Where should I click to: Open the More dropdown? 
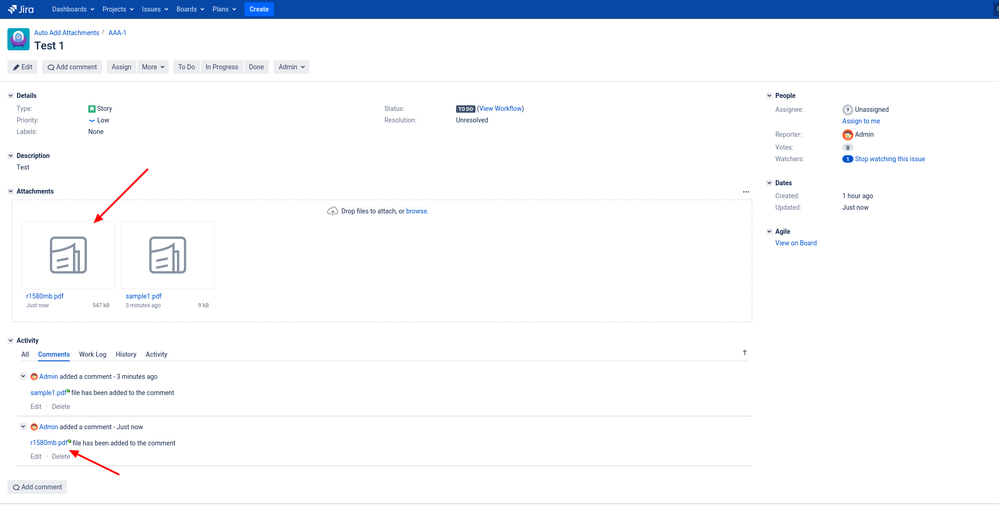tap(153, 67)
